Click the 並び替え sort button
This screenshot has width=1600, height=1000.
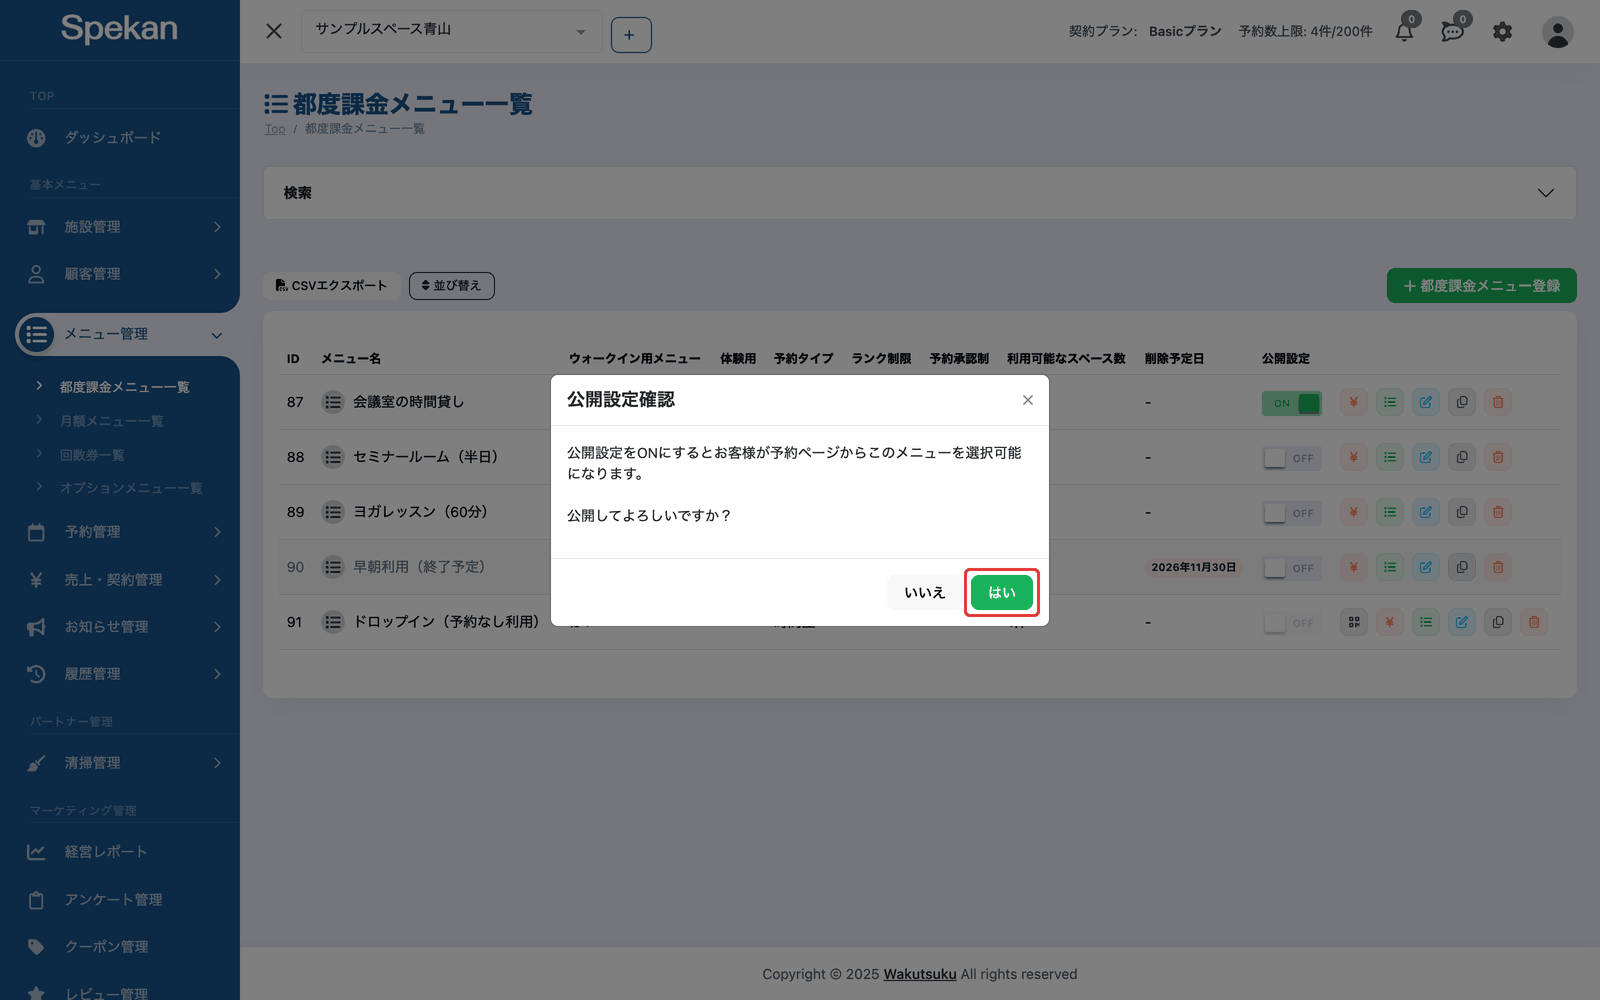(x=452, y=286)
